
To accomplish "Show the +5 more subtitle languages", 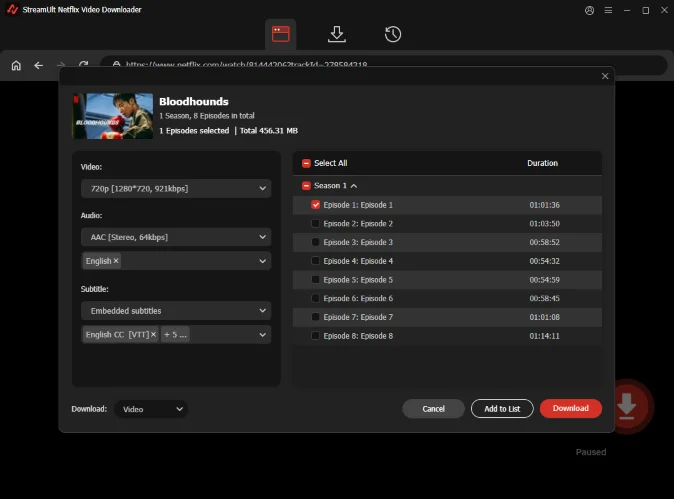I will click(175, 334).
